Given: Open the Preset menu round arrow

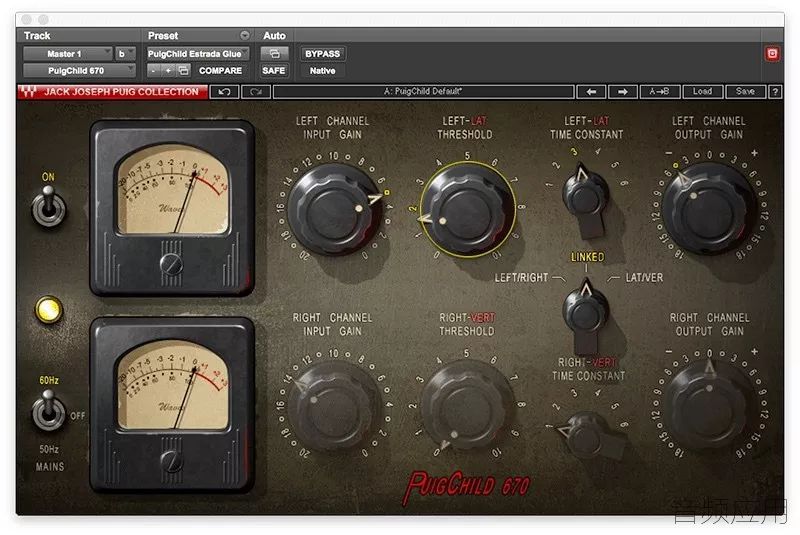Looking at the screenshot, I should coord(245,35).
